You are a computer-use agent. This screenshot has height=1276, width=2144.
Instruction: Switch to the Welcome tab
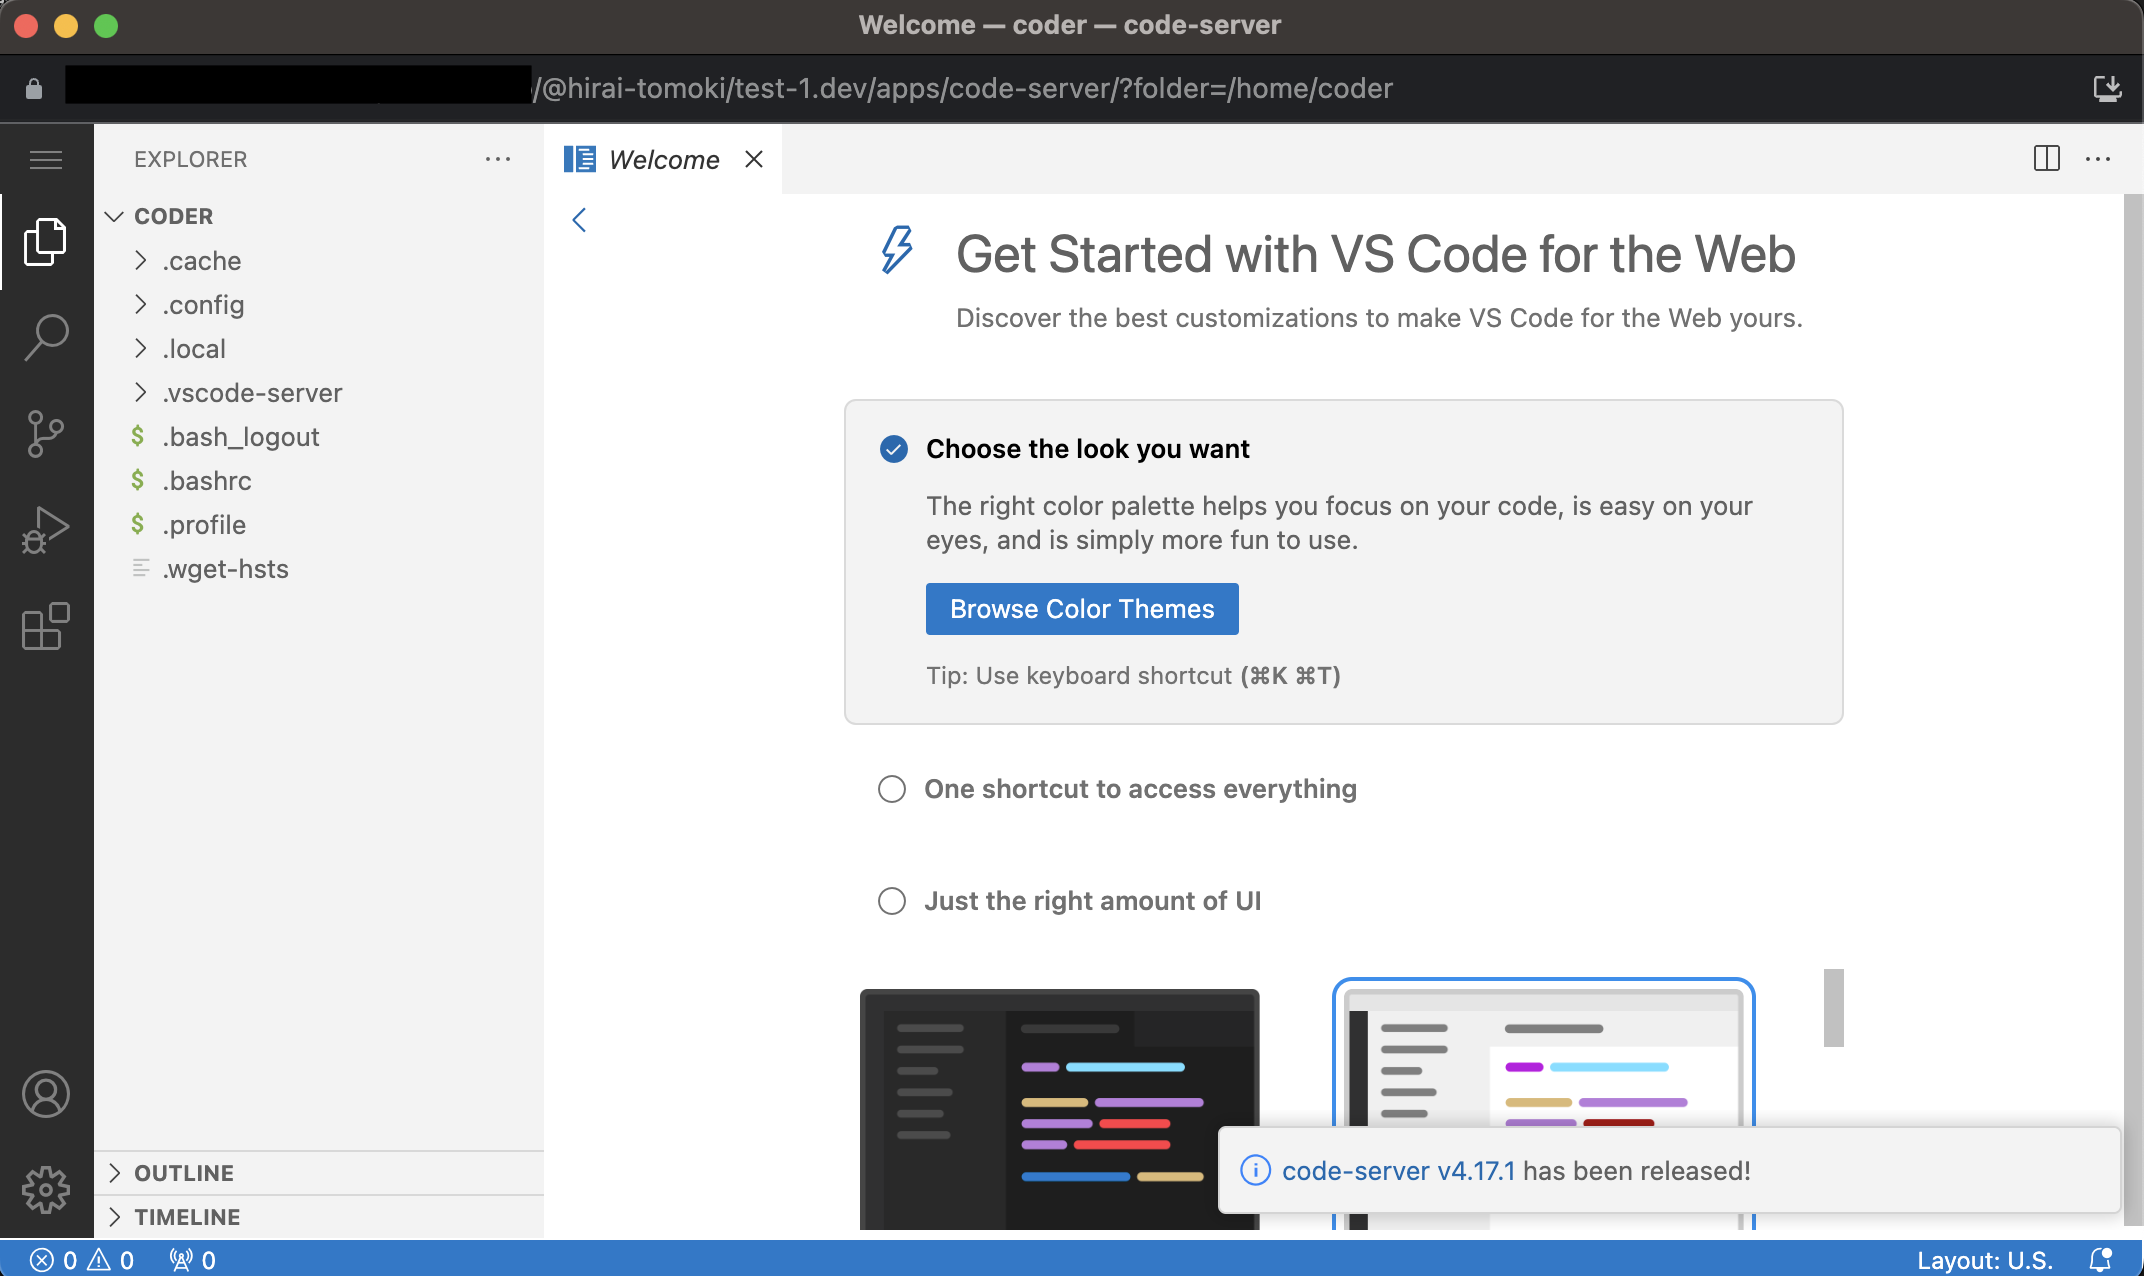click(x=664, y=159)
